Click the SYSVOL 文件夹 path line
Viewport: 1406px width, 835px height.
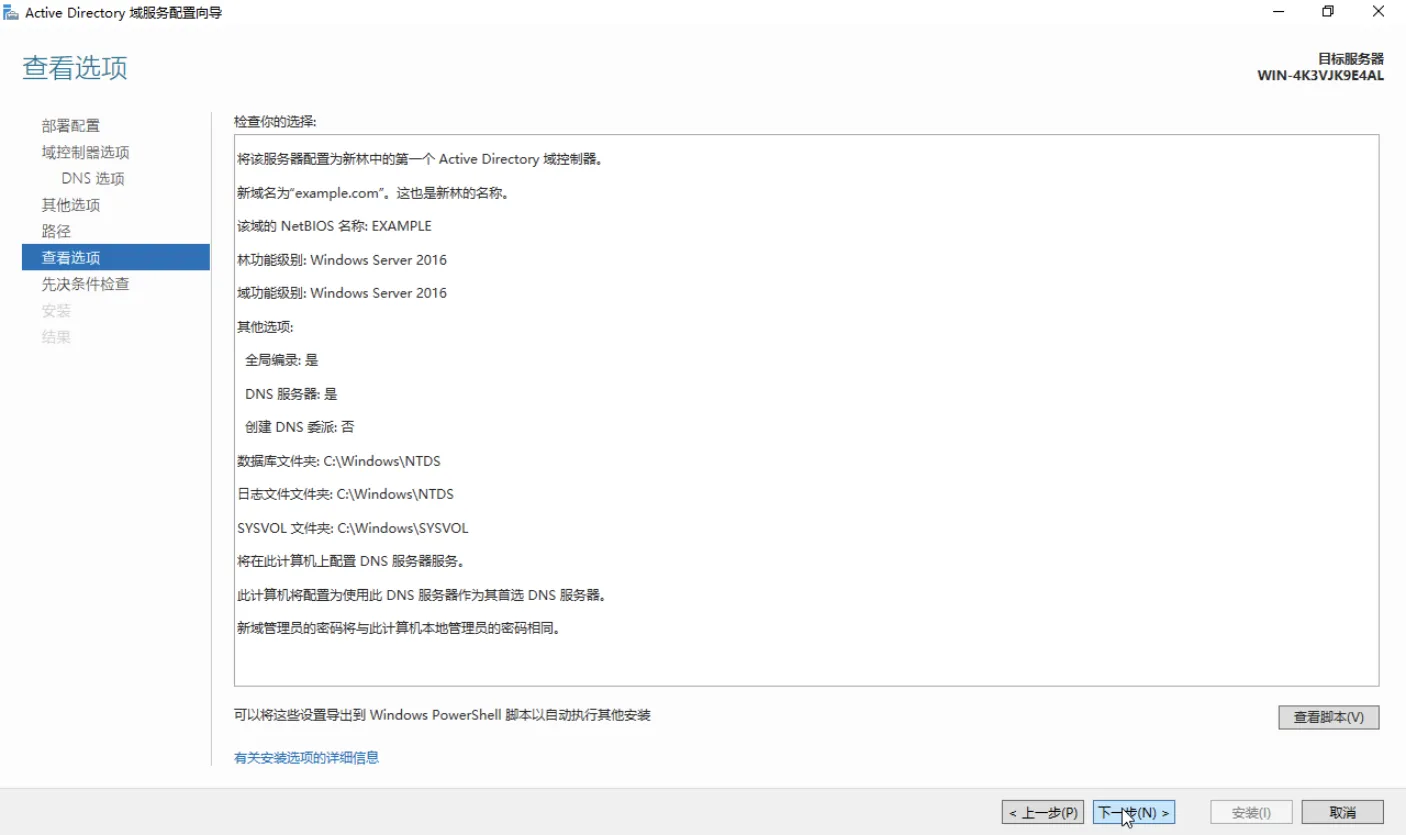click(352, 528)
